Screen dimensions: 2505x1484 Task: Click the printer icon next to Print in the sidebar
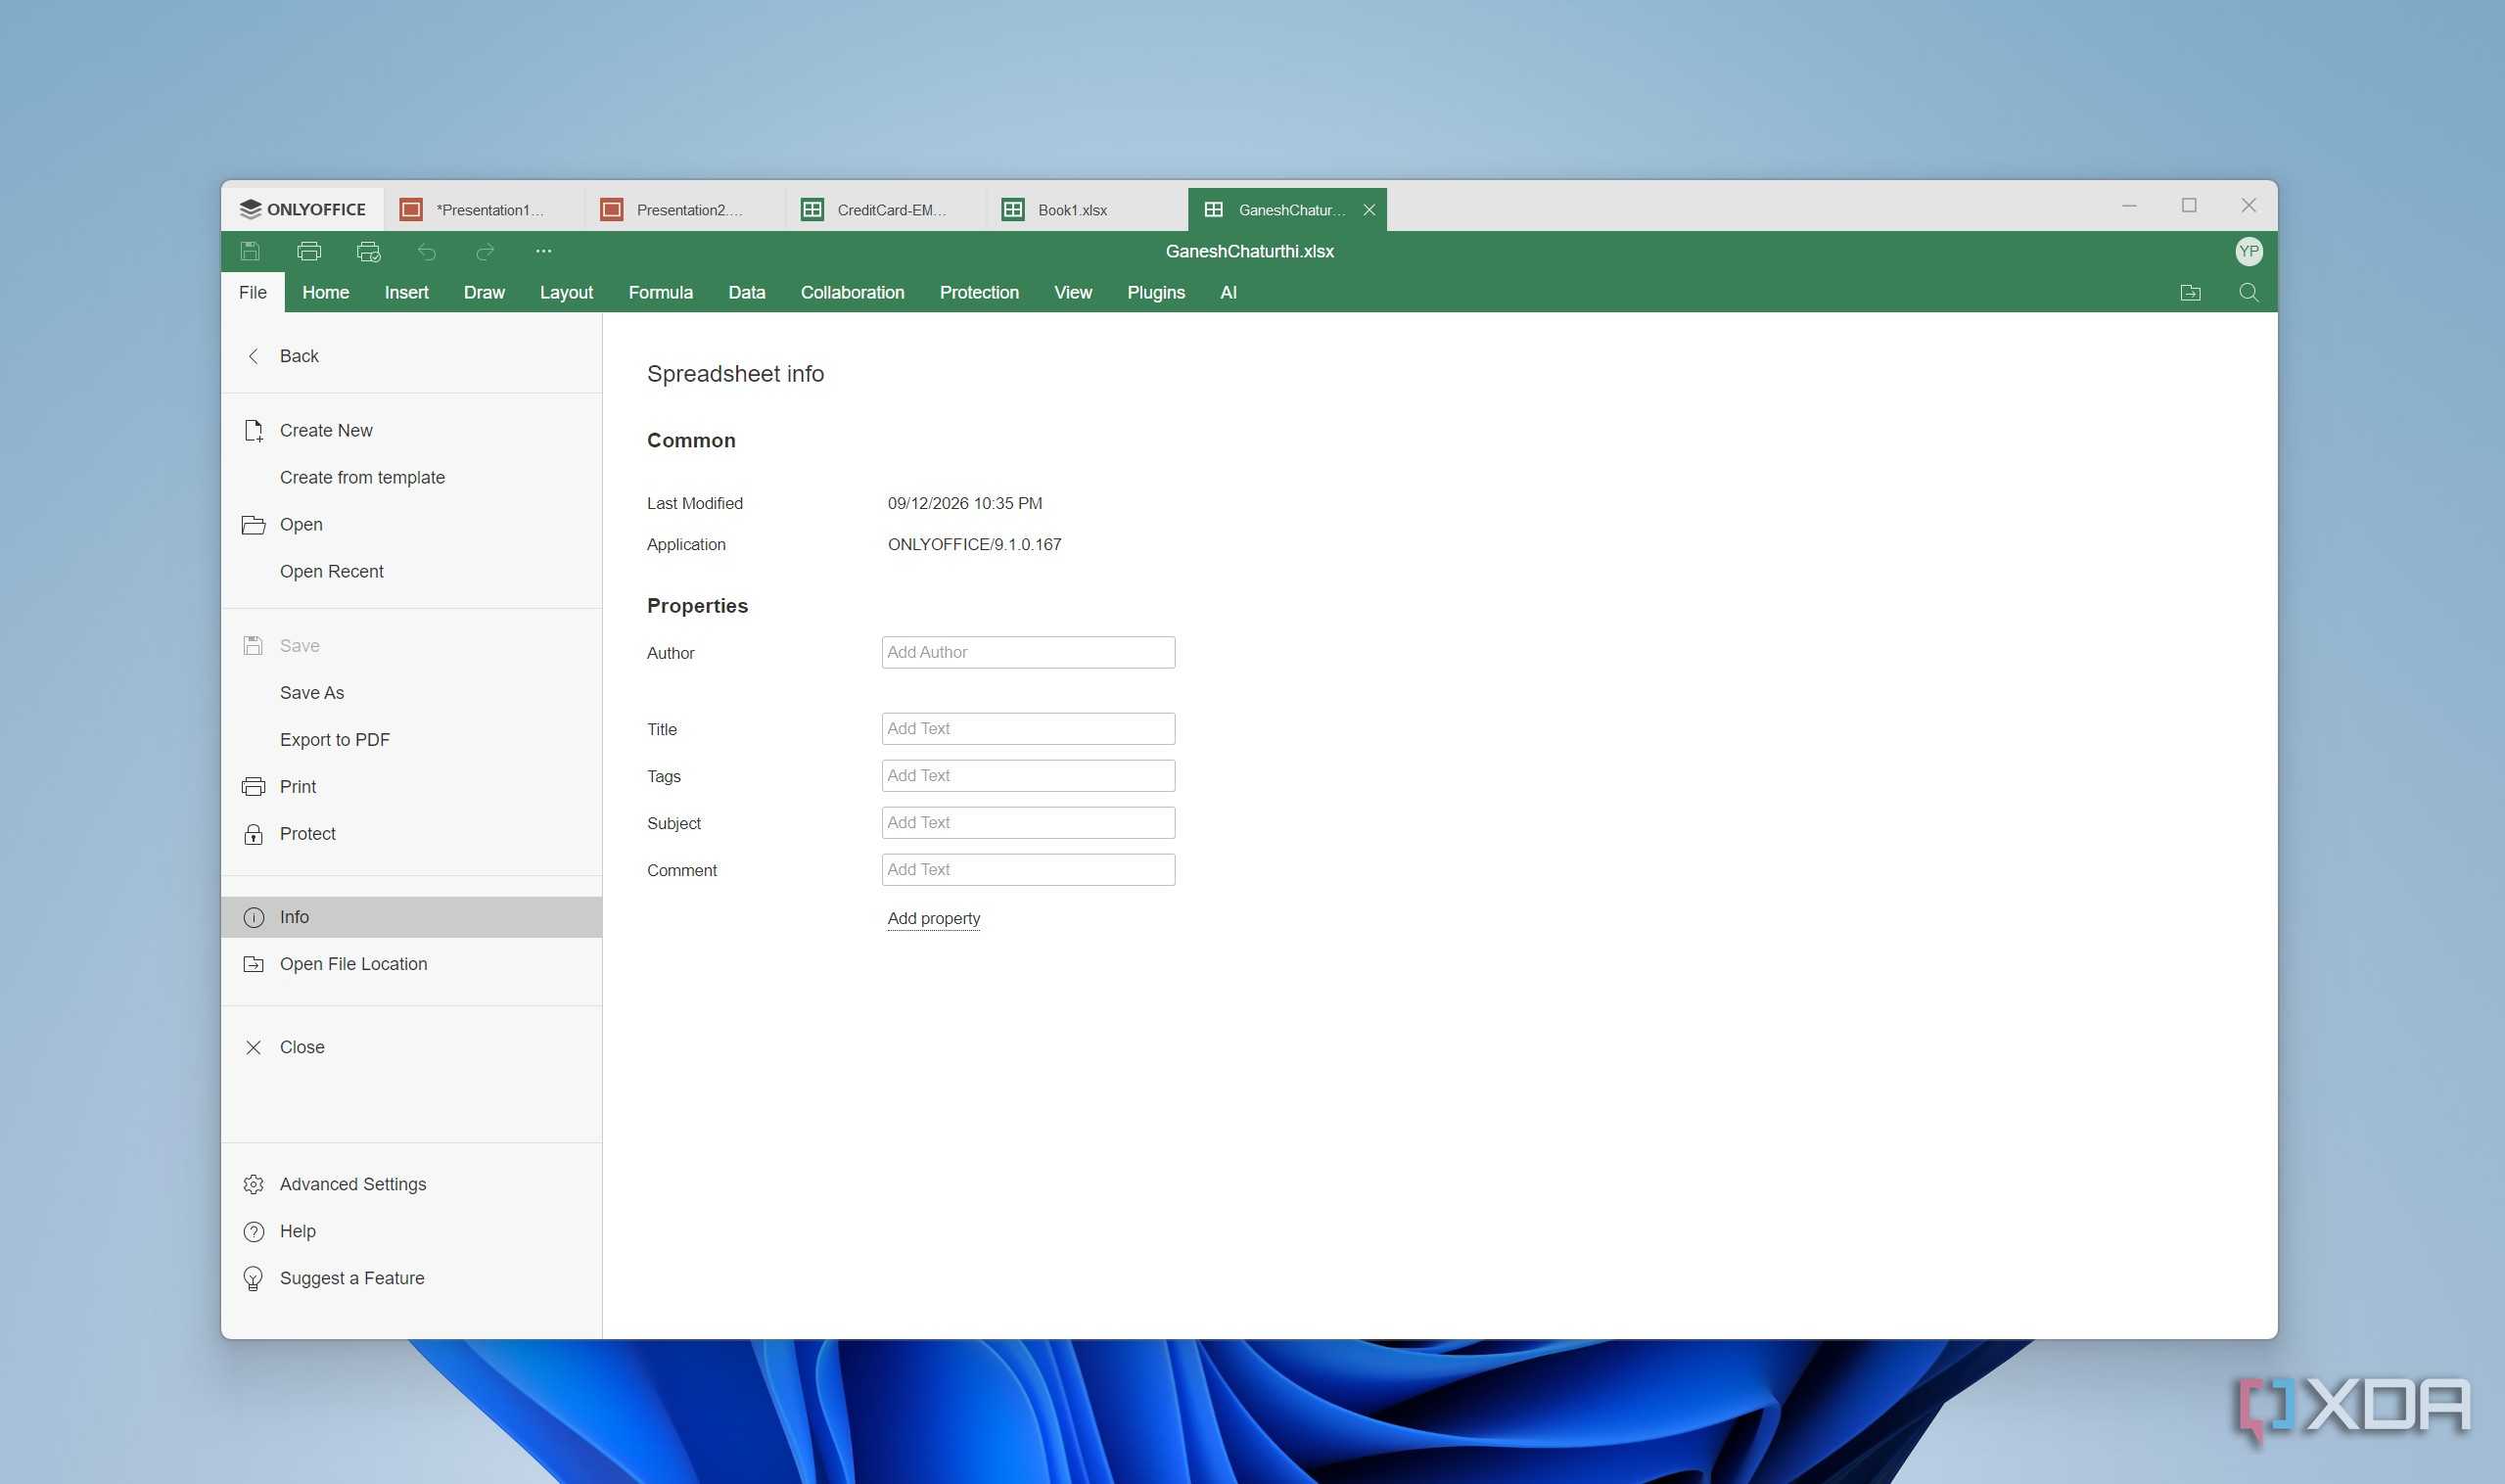[x=253, y=787]
